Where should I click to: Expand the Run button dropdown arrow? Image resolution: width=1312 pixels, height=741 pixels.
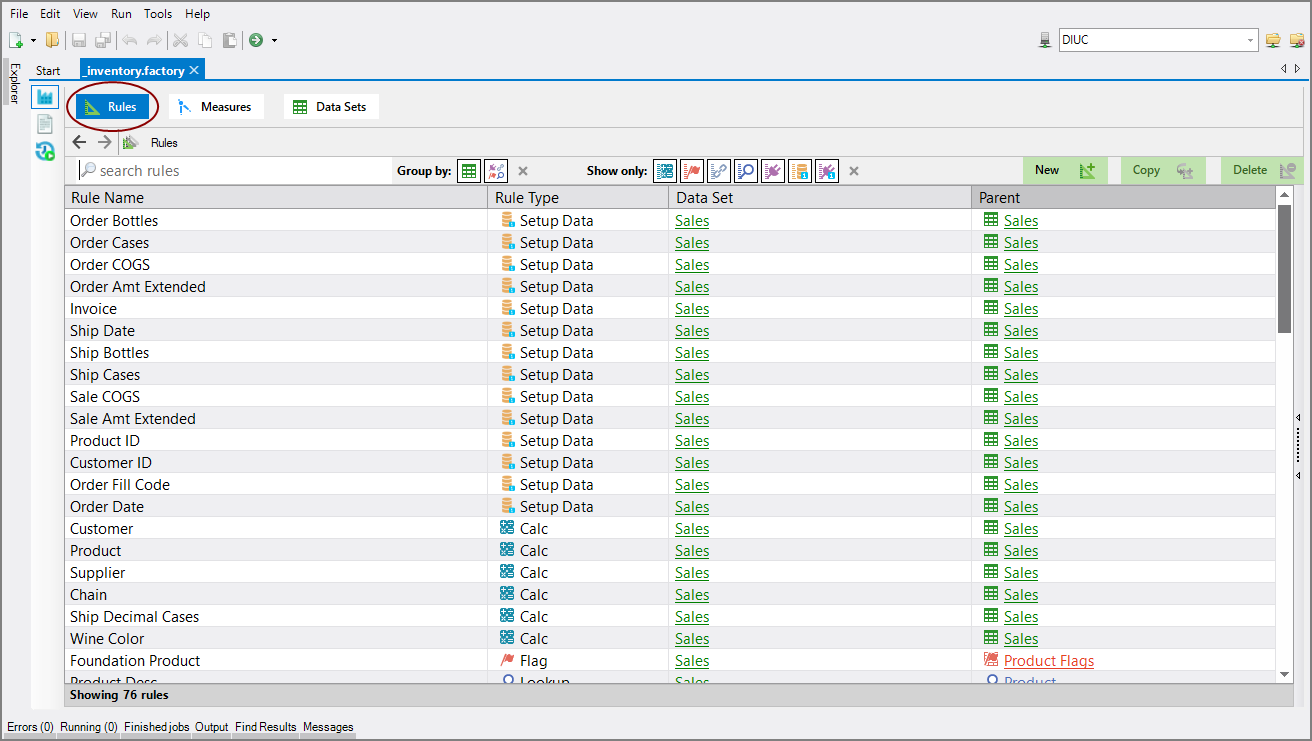coord(274,41)
